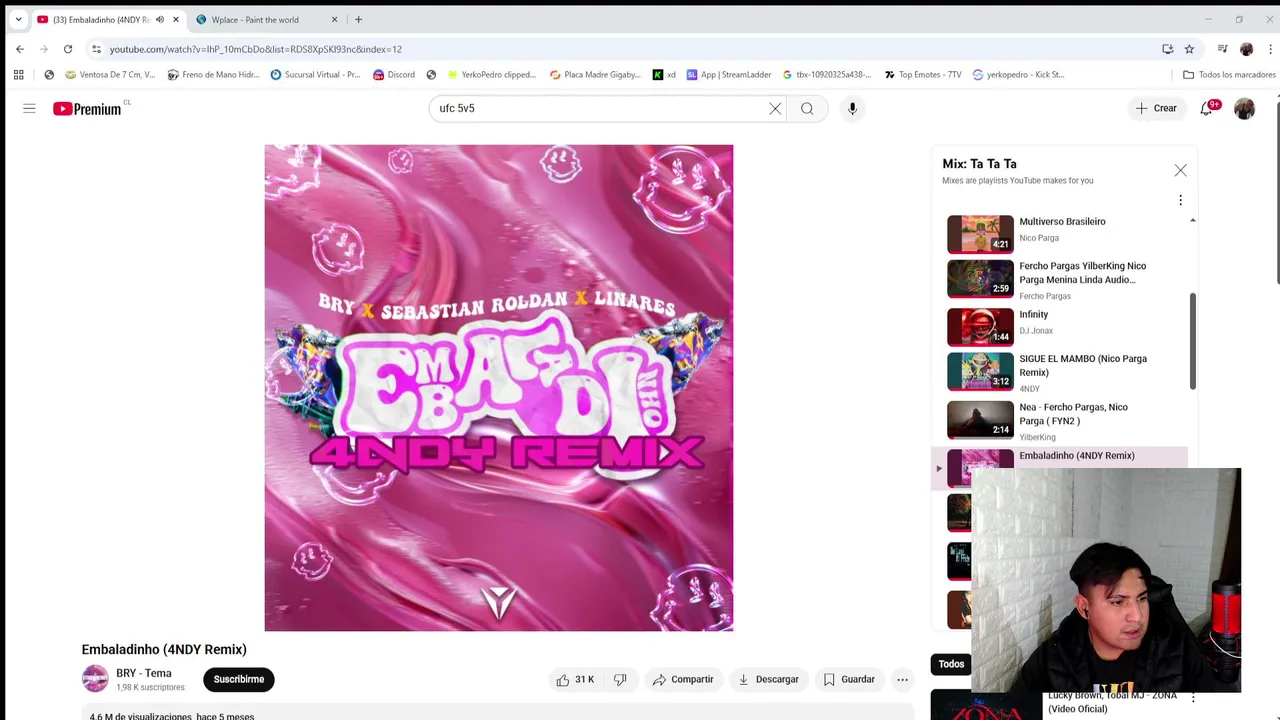The image size is (1280, 720).
Task: Go to YouTube Premium home logo
Action: tap(88, 108)
